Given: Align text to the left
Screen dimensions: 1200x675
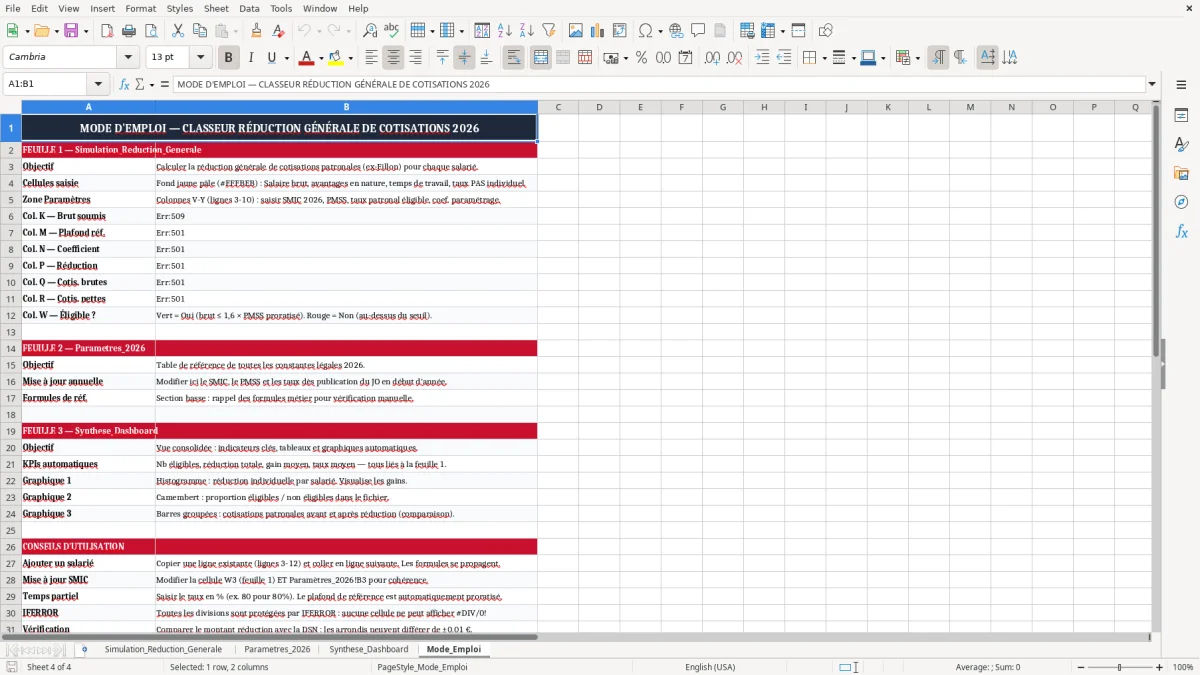Looking at the screenshot, I should click(x=372, y=58).
